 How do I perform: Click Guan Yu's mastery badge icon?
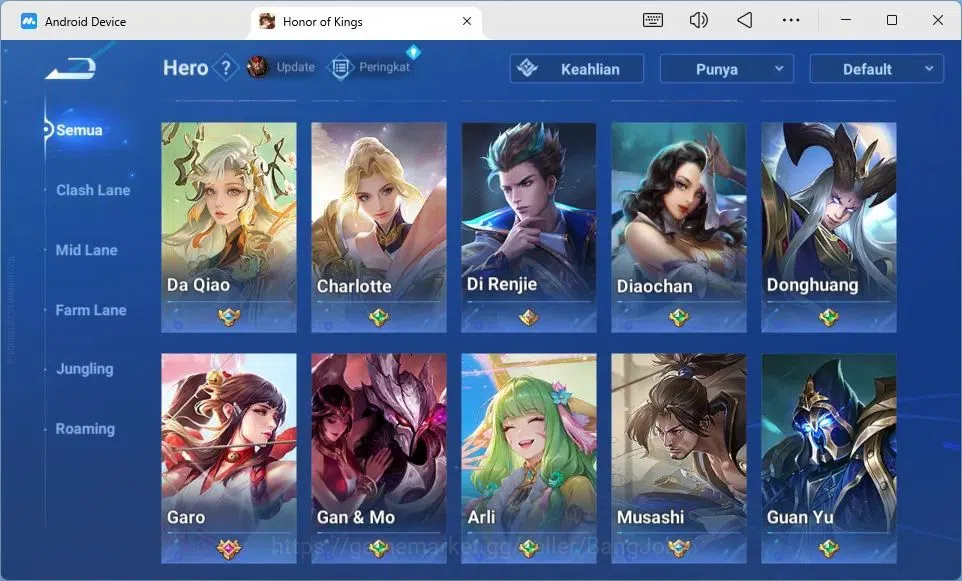tap(829, 548)
